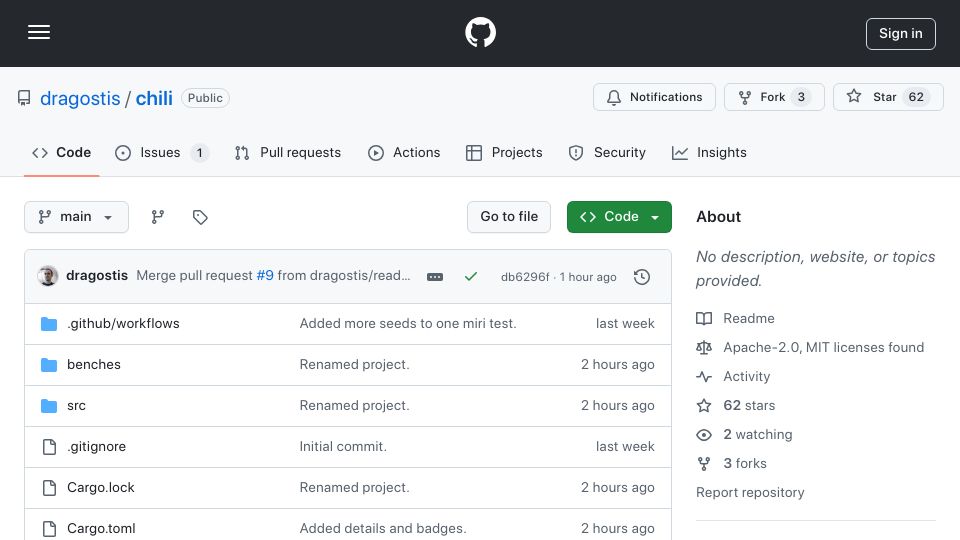
Task: Click the Notifications bell button
Action: tap(654, 97)
